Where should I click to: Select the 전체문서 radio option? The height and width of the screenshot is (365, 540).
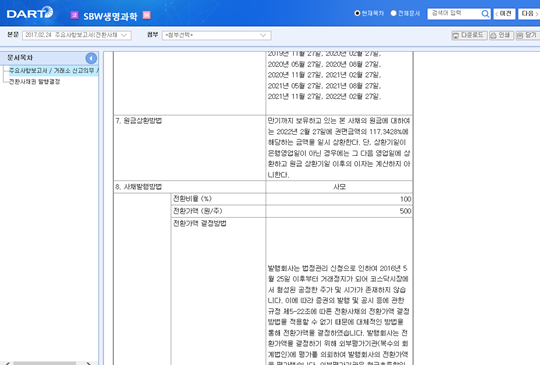pos(393,13)
